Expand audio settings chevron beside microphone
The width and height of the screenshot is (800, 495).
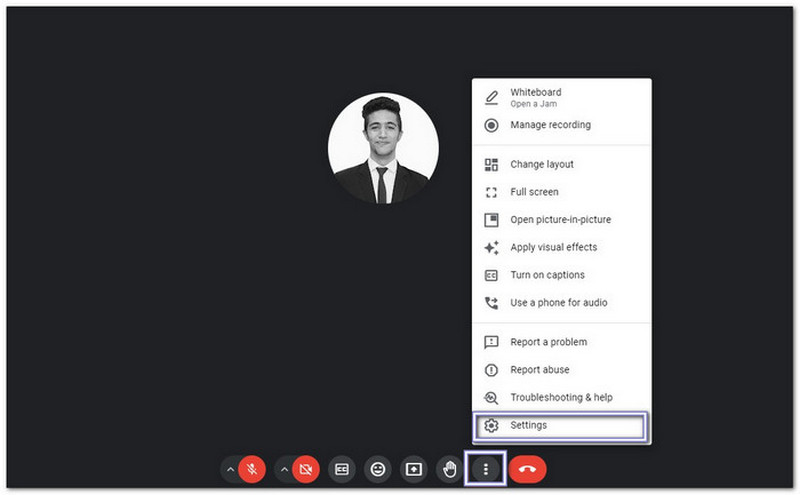pos(230,468)
